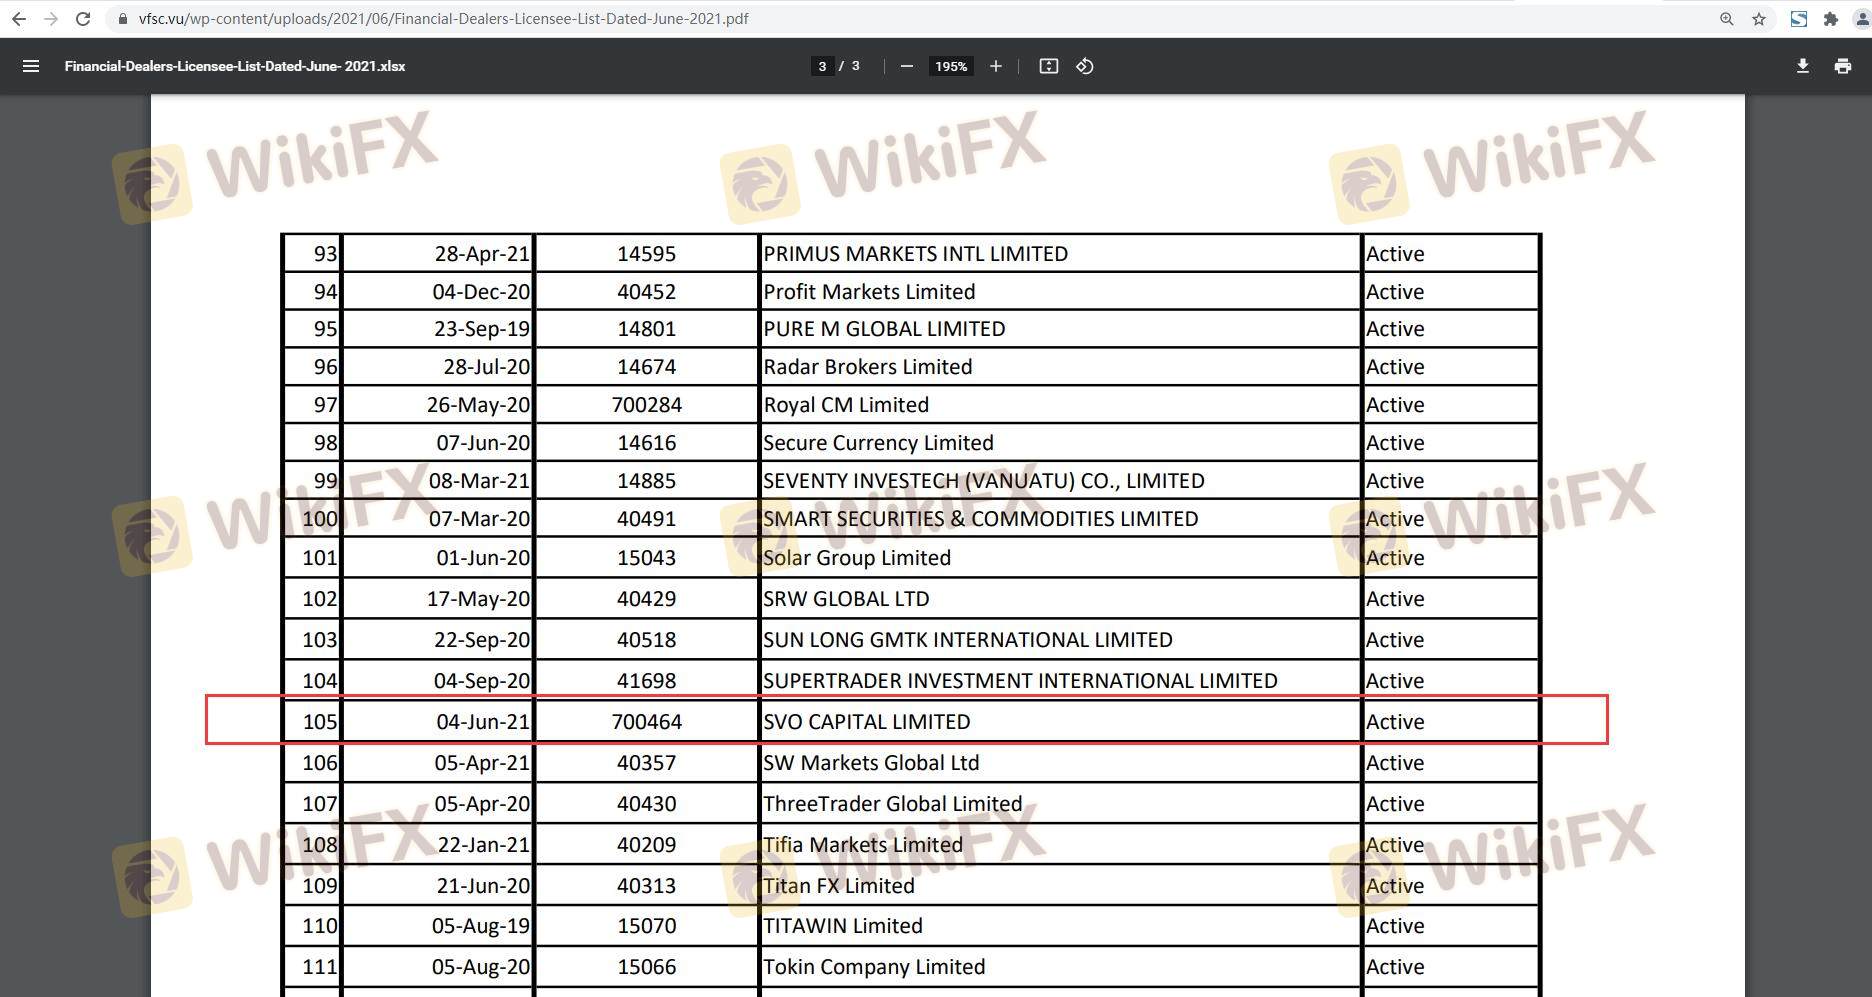1872x997 pixels.
Task: Download the PDF file
Action: pos(1802,66)
